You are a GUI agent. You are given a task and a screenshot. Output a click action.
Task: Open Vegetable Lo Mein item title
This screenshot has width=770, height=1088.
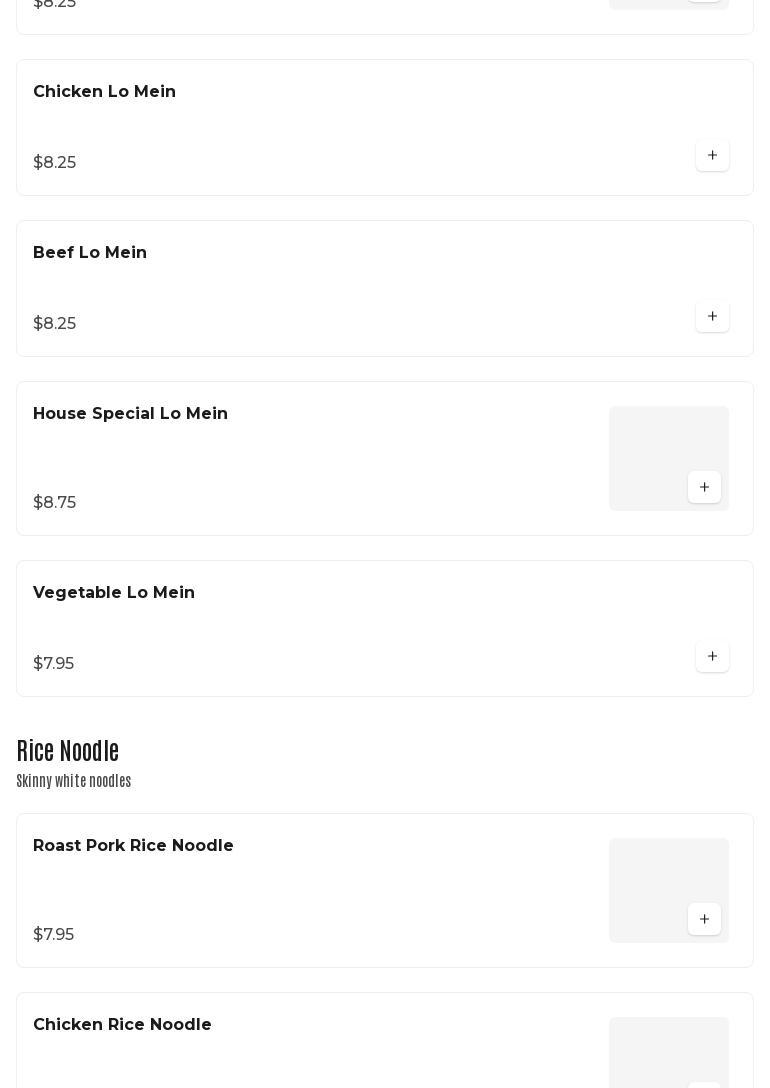click(x=114, y=593)
